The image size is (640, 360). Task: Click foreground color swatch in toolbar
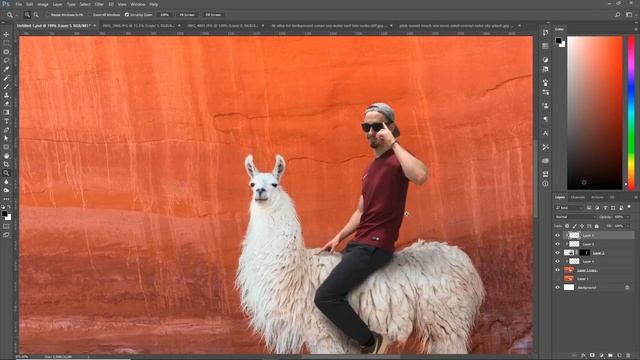pos(4,213)
